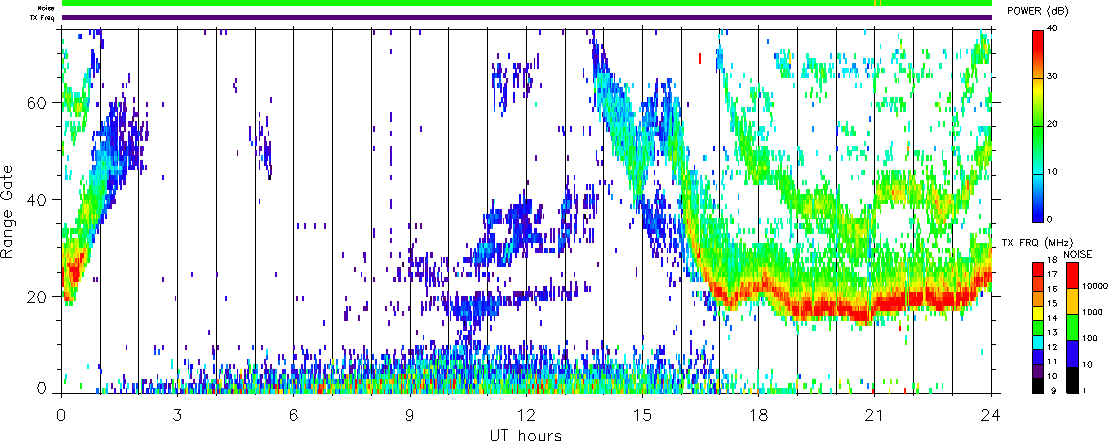The width and height of the screenshot is (1108, 441).
Task: Select the red 18 MHz swatch in TX FRQ legend
Action: pos(1037,269)
